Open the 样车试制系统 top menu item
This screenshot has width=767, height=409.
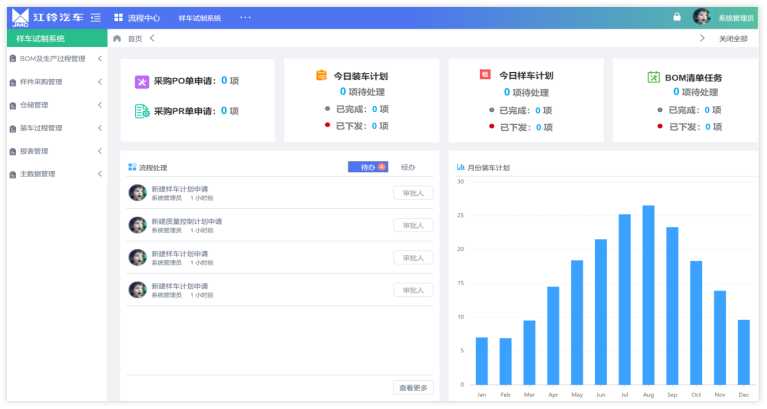200,18
